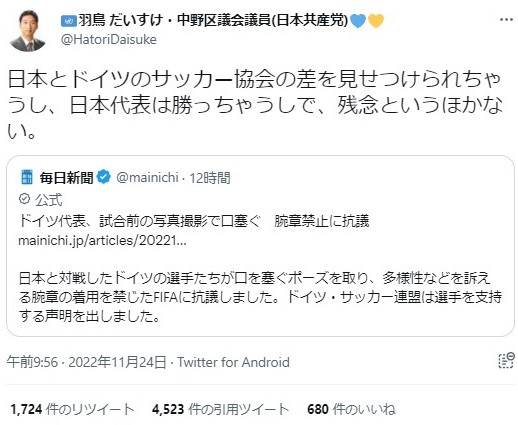Click the tweet analytics icon right of timestamp
Viewport: 518px width, 425px height.
pyautogui.click(x=507, y=361)
